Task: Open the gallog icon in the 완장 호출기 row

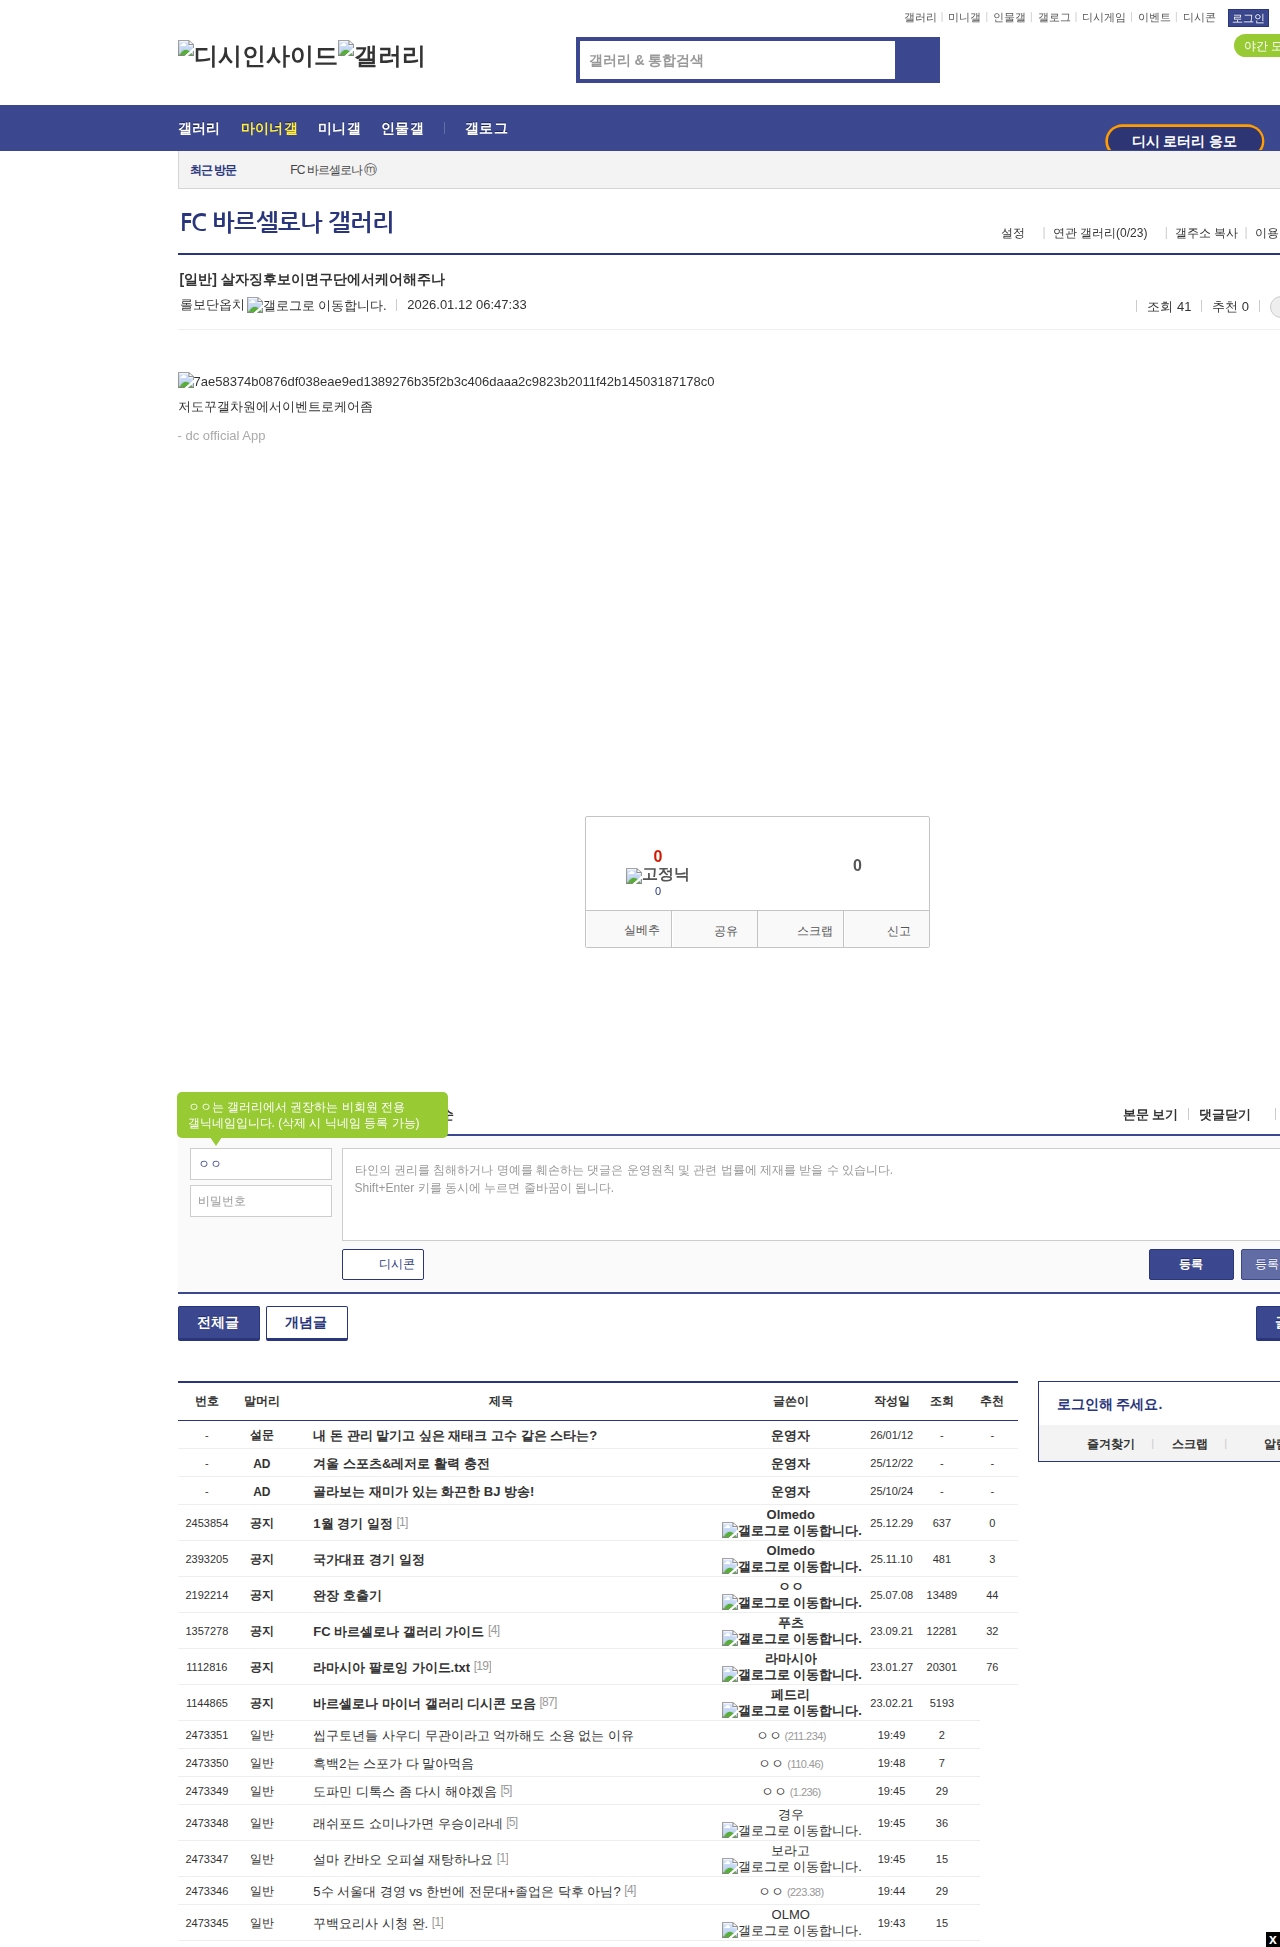Action: pos(792,1603)
